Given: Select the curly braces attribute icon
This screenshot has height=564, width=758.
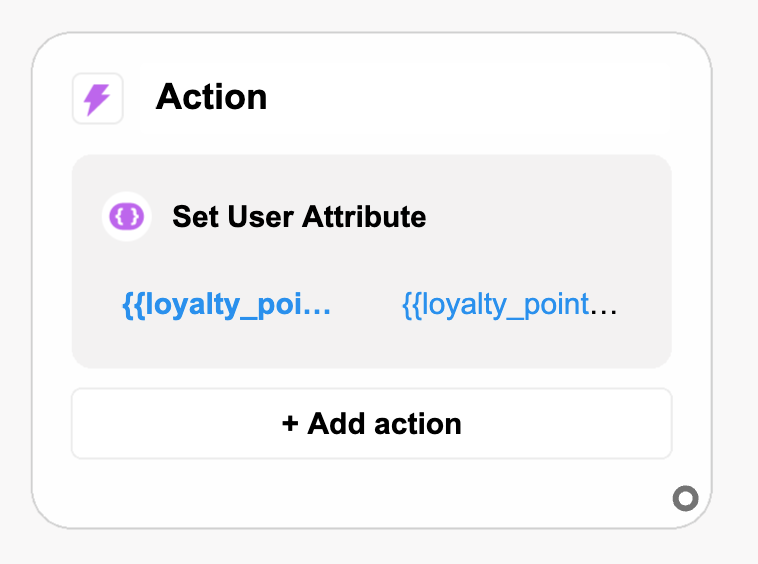Looking at the screenshot, I should 127,216.
